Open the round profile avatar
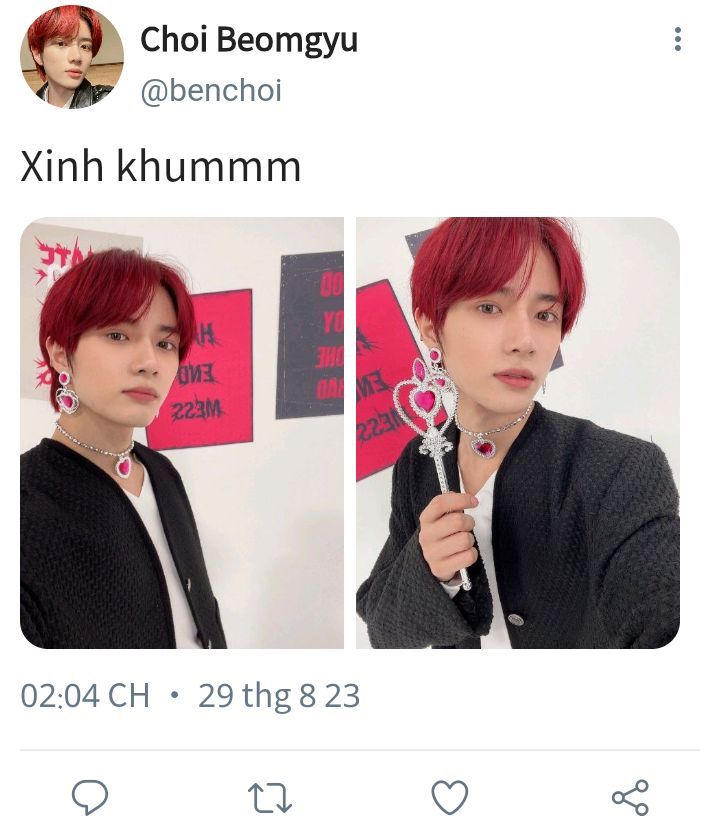Screen dimensions: 720x830 click(x=72, y=57)
